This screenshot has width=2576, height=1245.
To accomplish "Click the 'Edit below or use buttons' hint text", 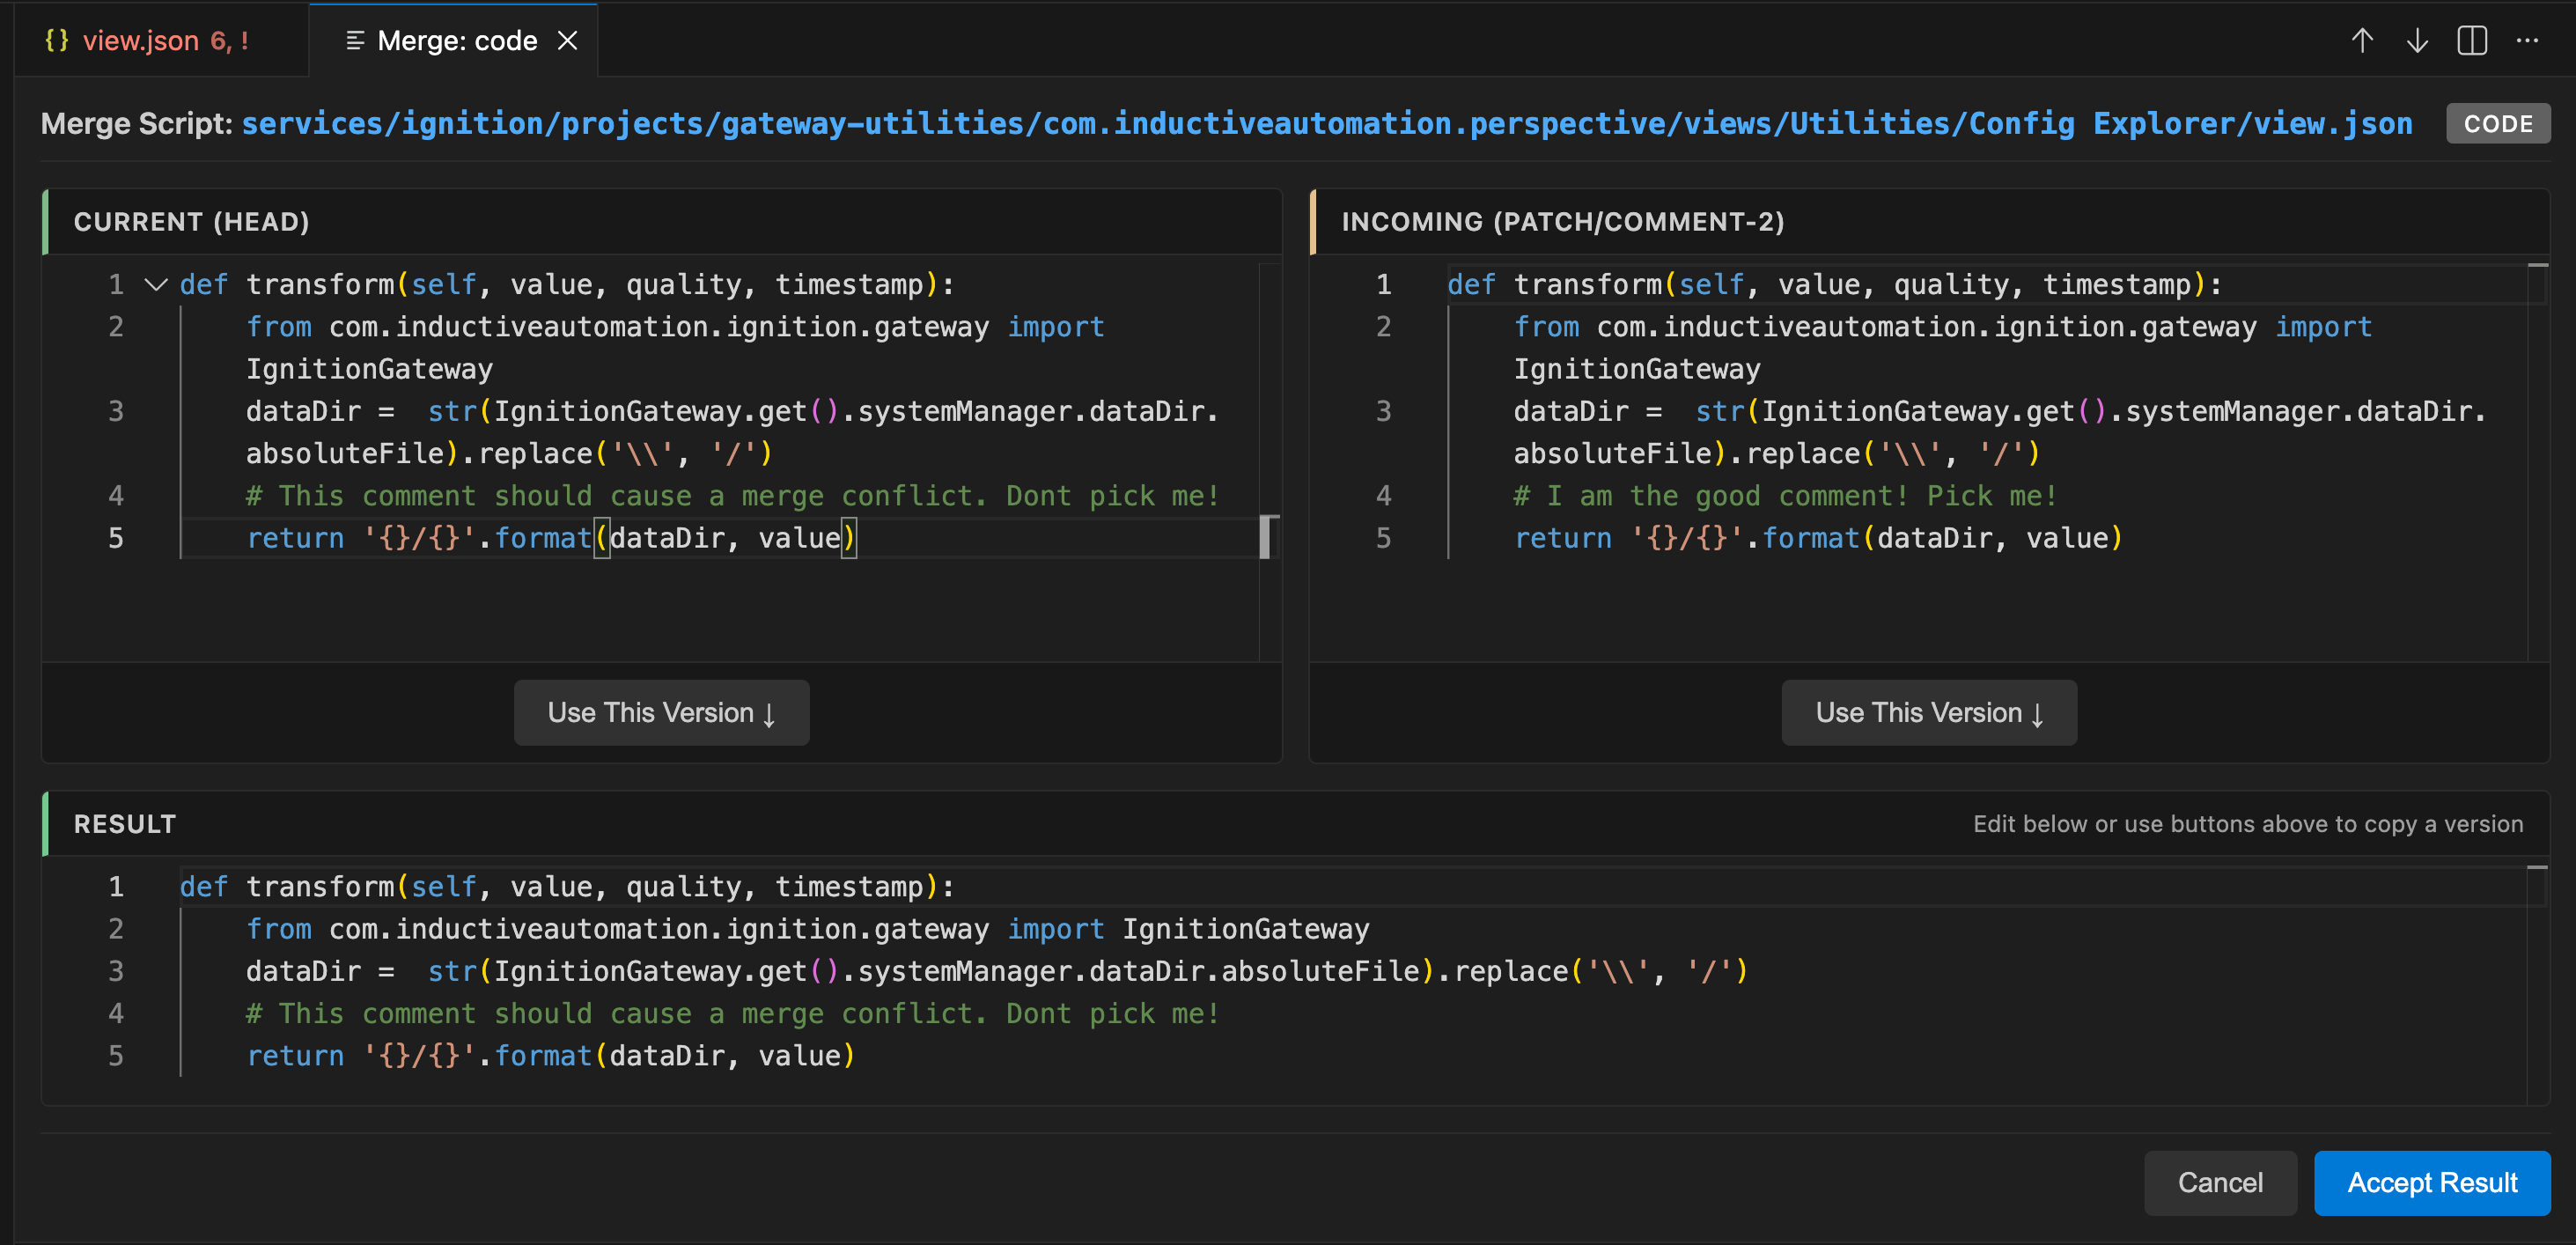I will tap(2247, 824).
